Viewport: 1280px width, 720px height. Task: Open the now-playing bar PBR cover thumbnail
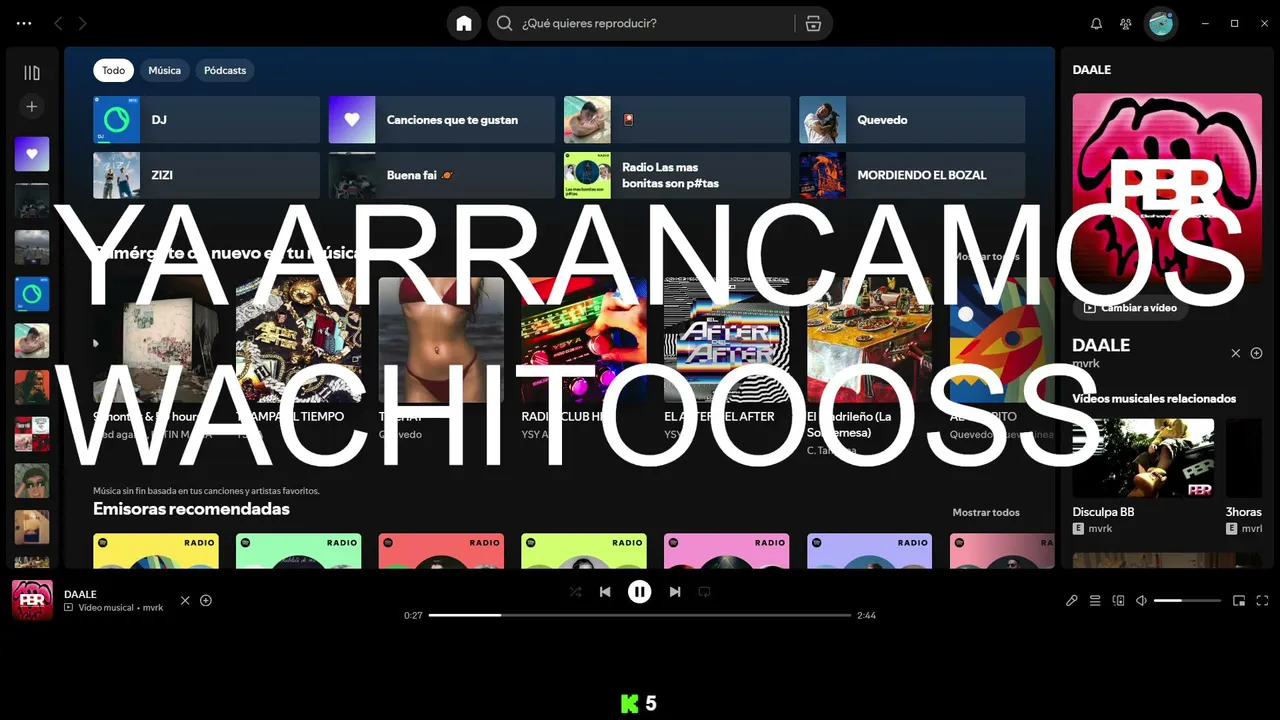click(32, 600)
